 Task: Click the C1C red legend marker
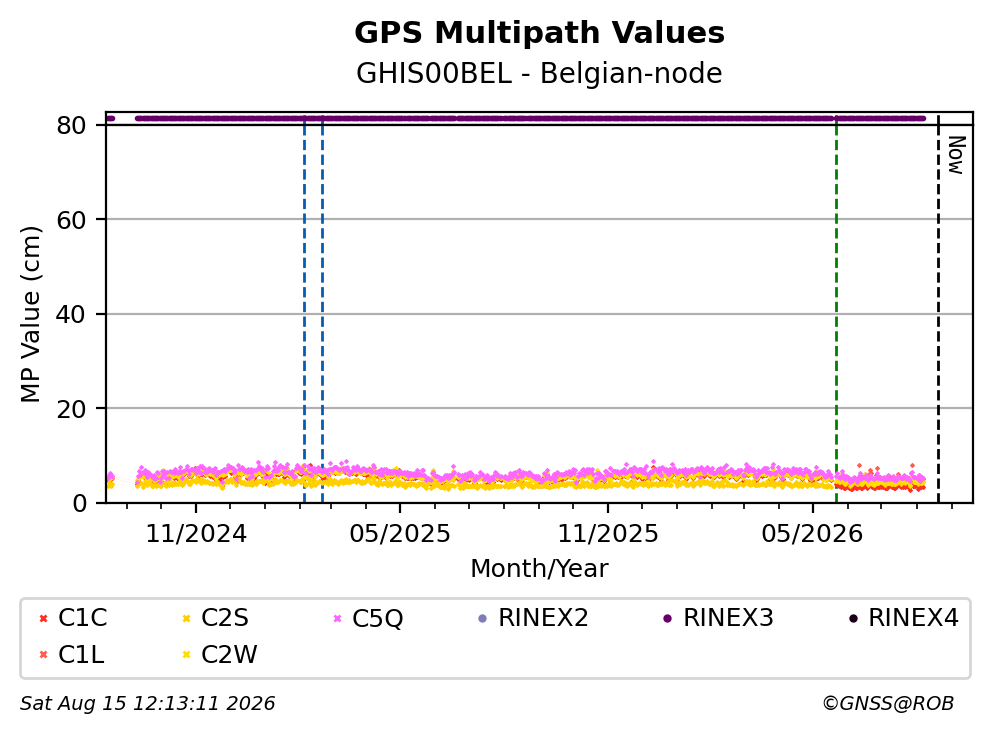coord(43,618)
